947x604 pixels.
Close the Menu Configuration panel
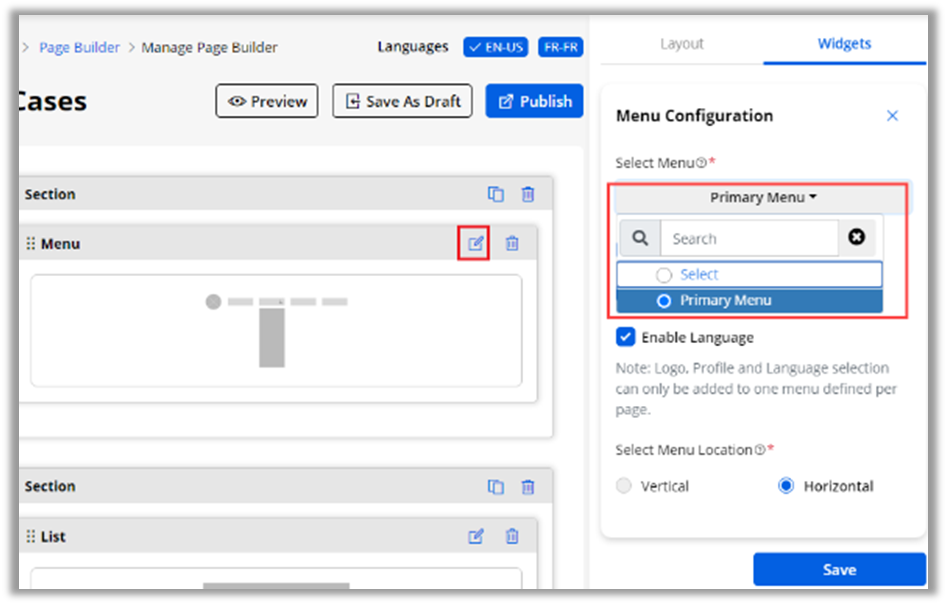click(x=892, y=116)
